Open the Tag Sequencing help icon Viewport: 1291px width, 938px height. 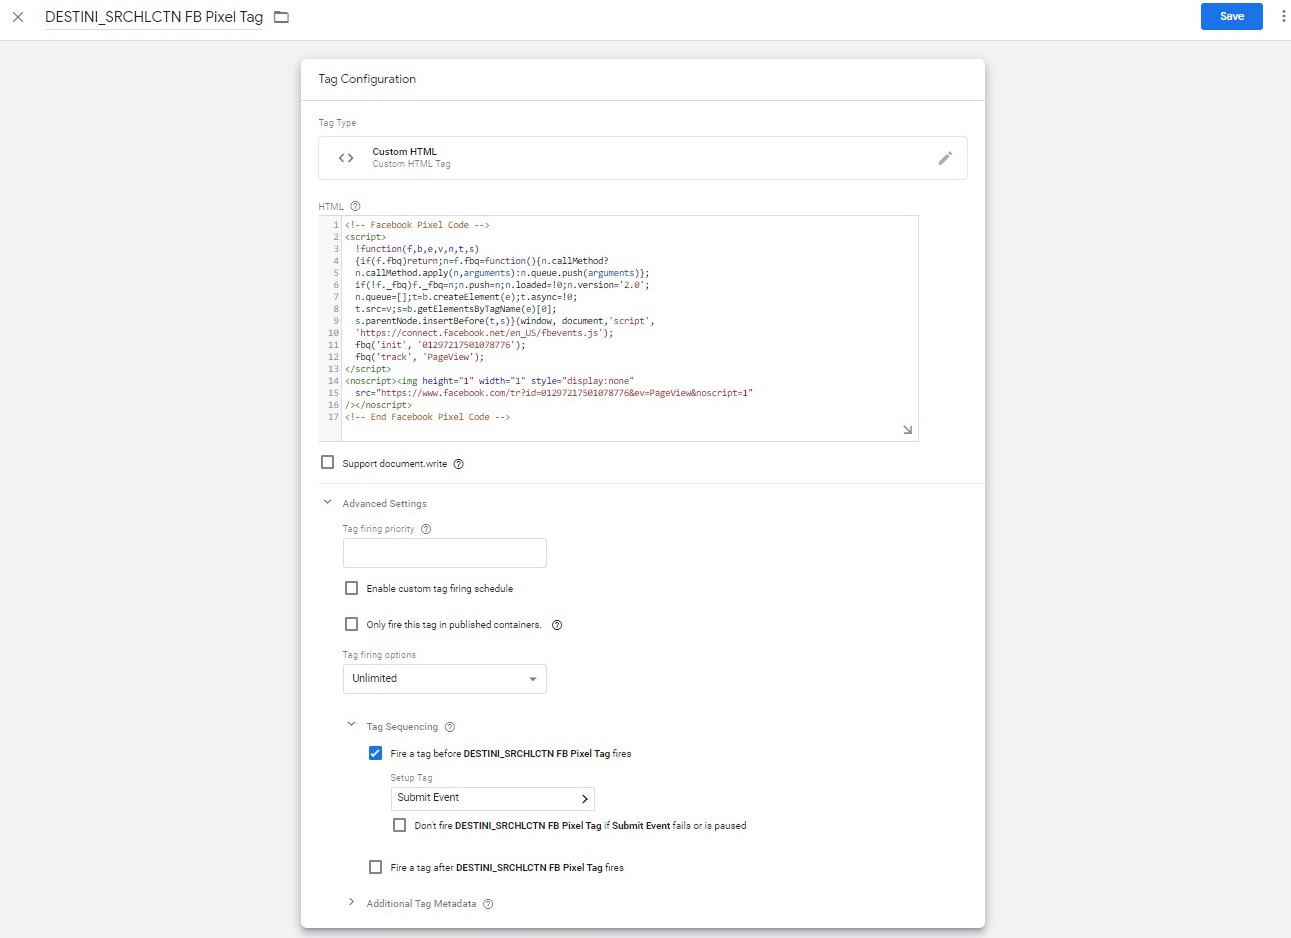click(x=450, y=727)
